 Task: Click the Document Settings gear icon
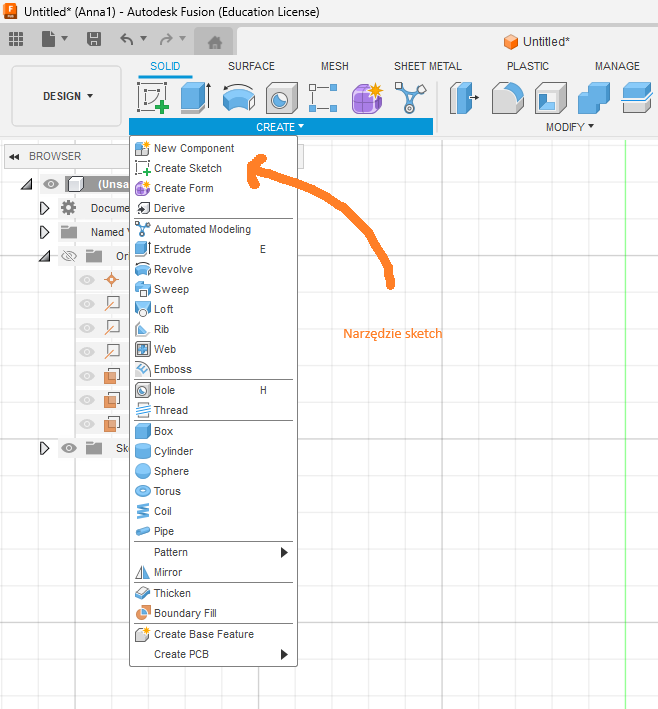[x=68, y=208]
